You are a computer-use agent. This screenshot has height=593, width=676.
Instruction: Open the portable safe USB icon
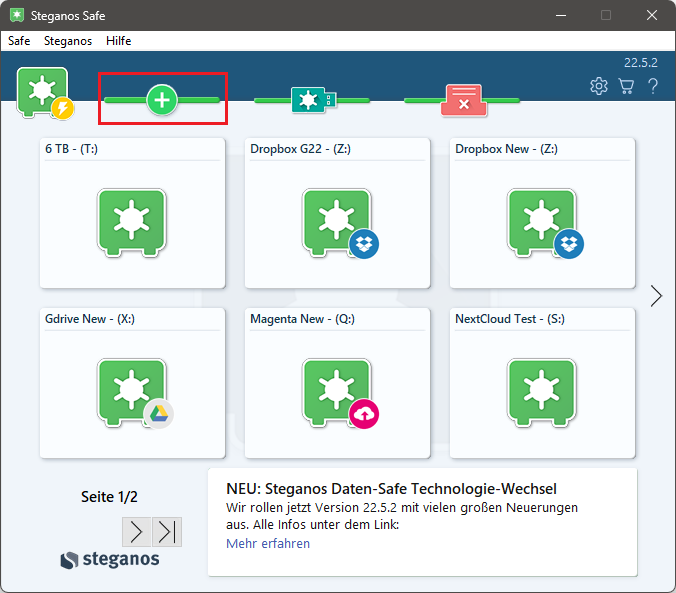point(311,99)
